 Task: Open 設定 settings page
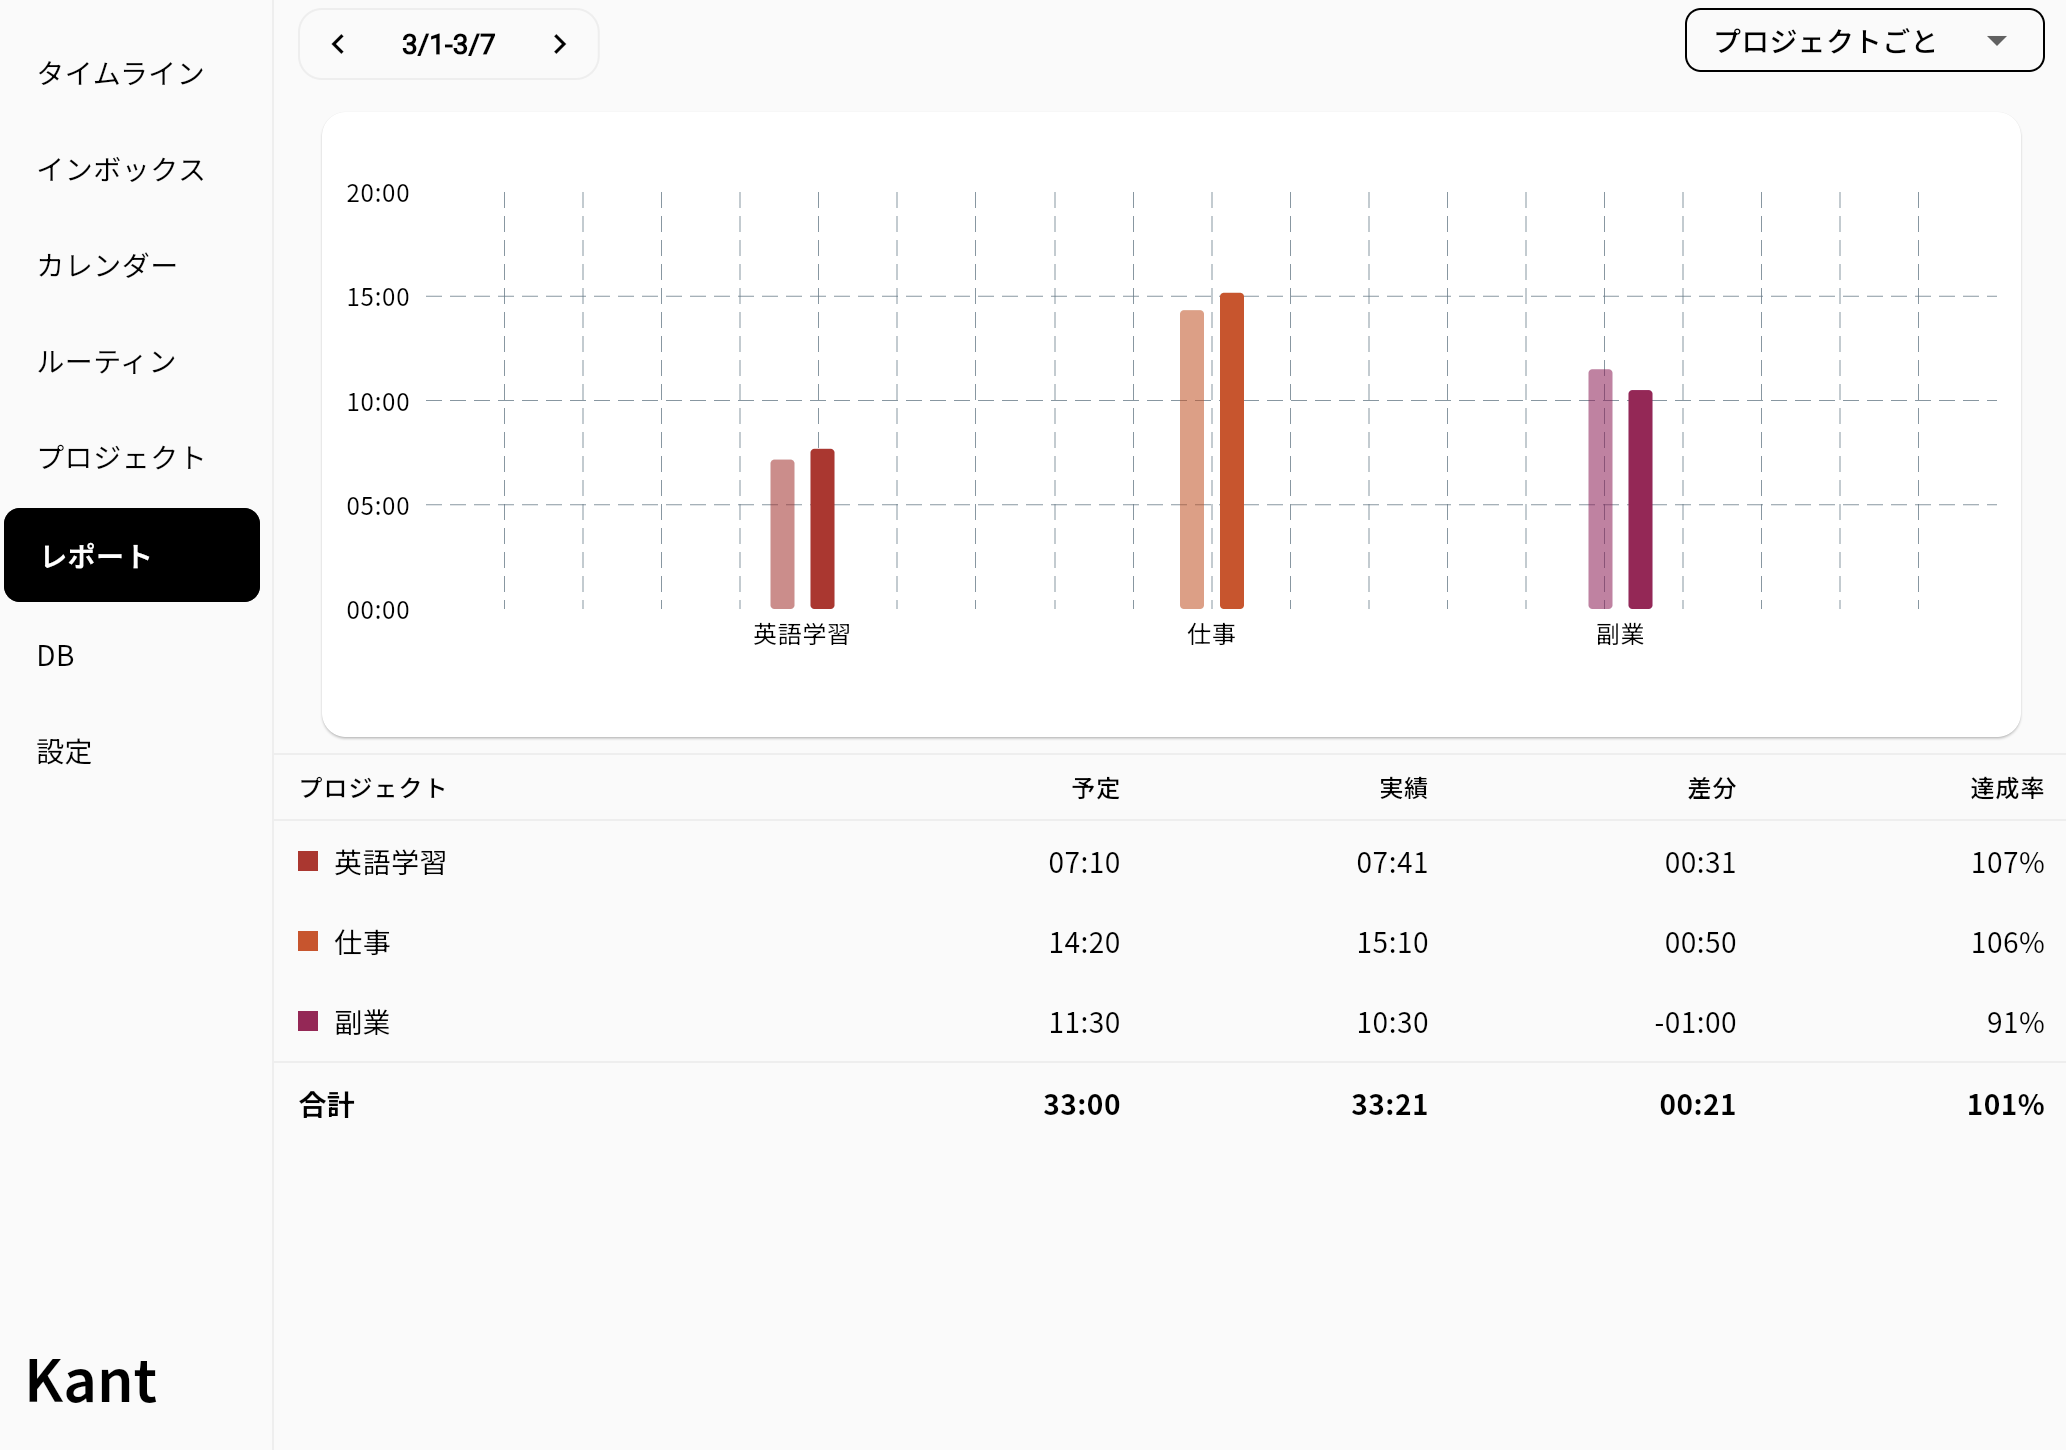[65, 752]
